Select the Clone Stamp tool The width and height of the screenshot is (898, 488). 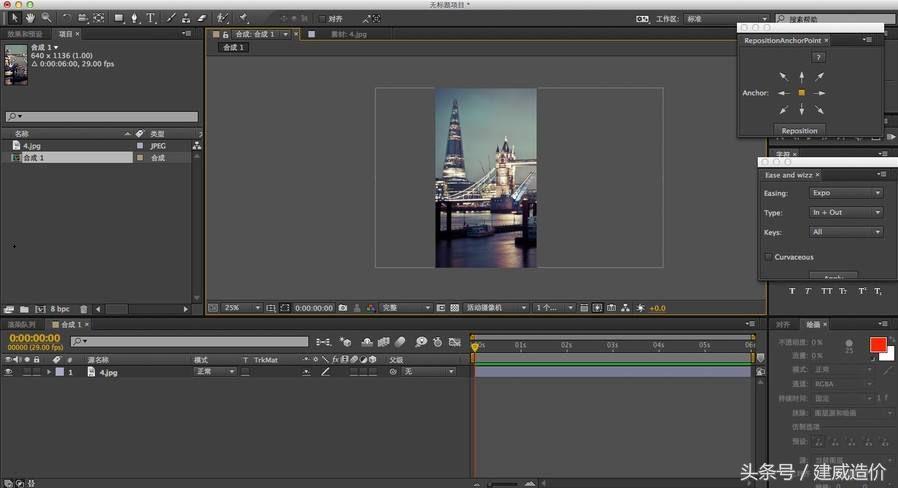click(x=186, y=18)
